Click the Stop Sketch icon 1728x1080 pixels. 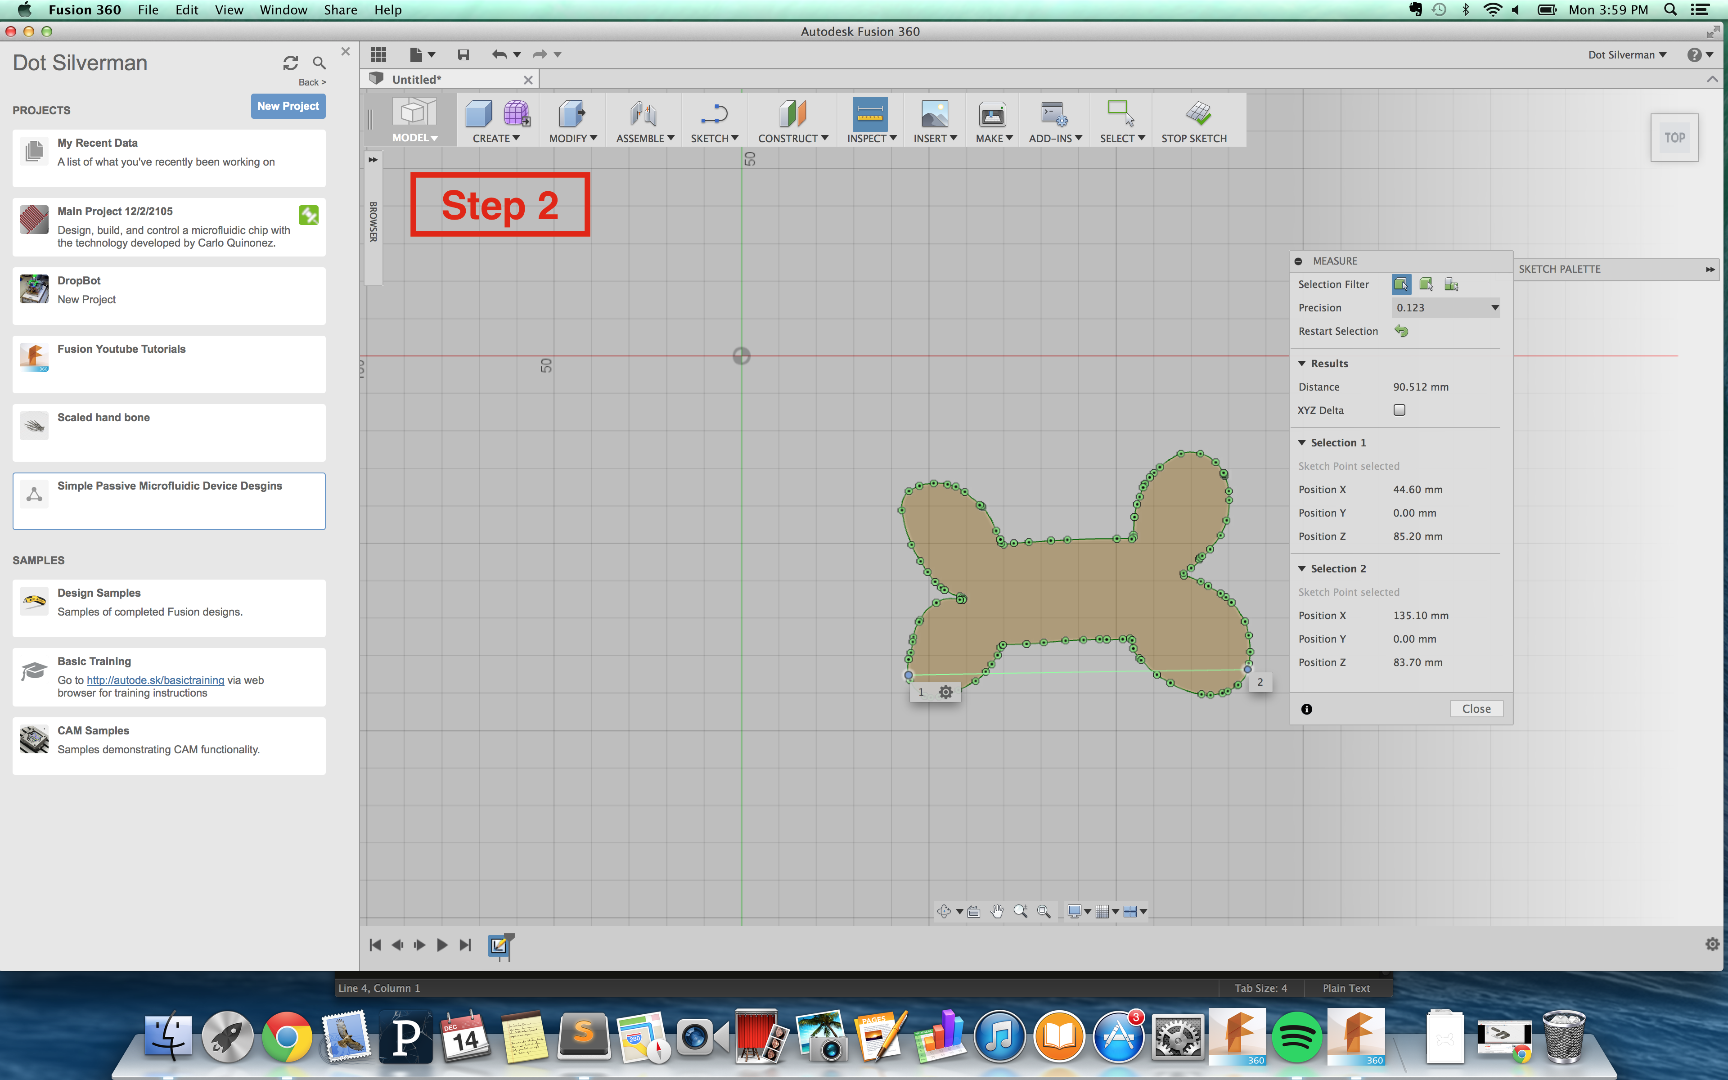click(1198, 113)
